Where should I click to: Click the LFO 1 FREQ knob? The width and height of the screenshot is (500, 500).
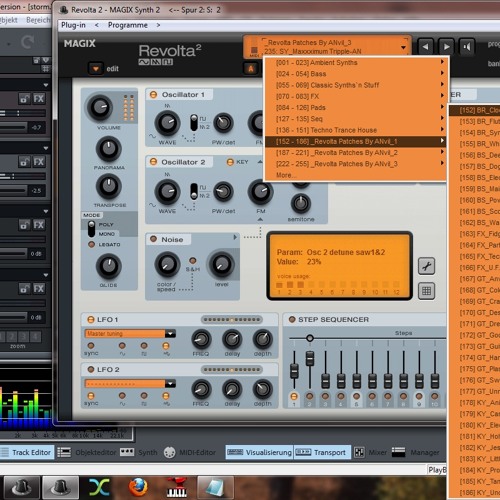pos(201,339)
